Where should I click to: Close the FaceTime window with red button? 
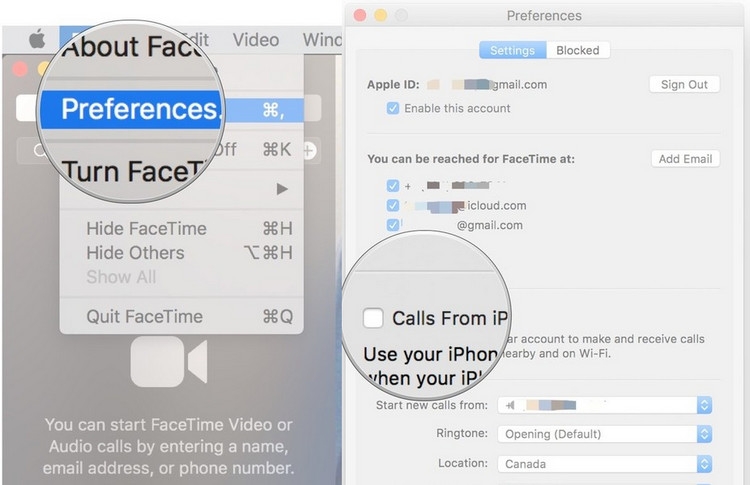20,69
